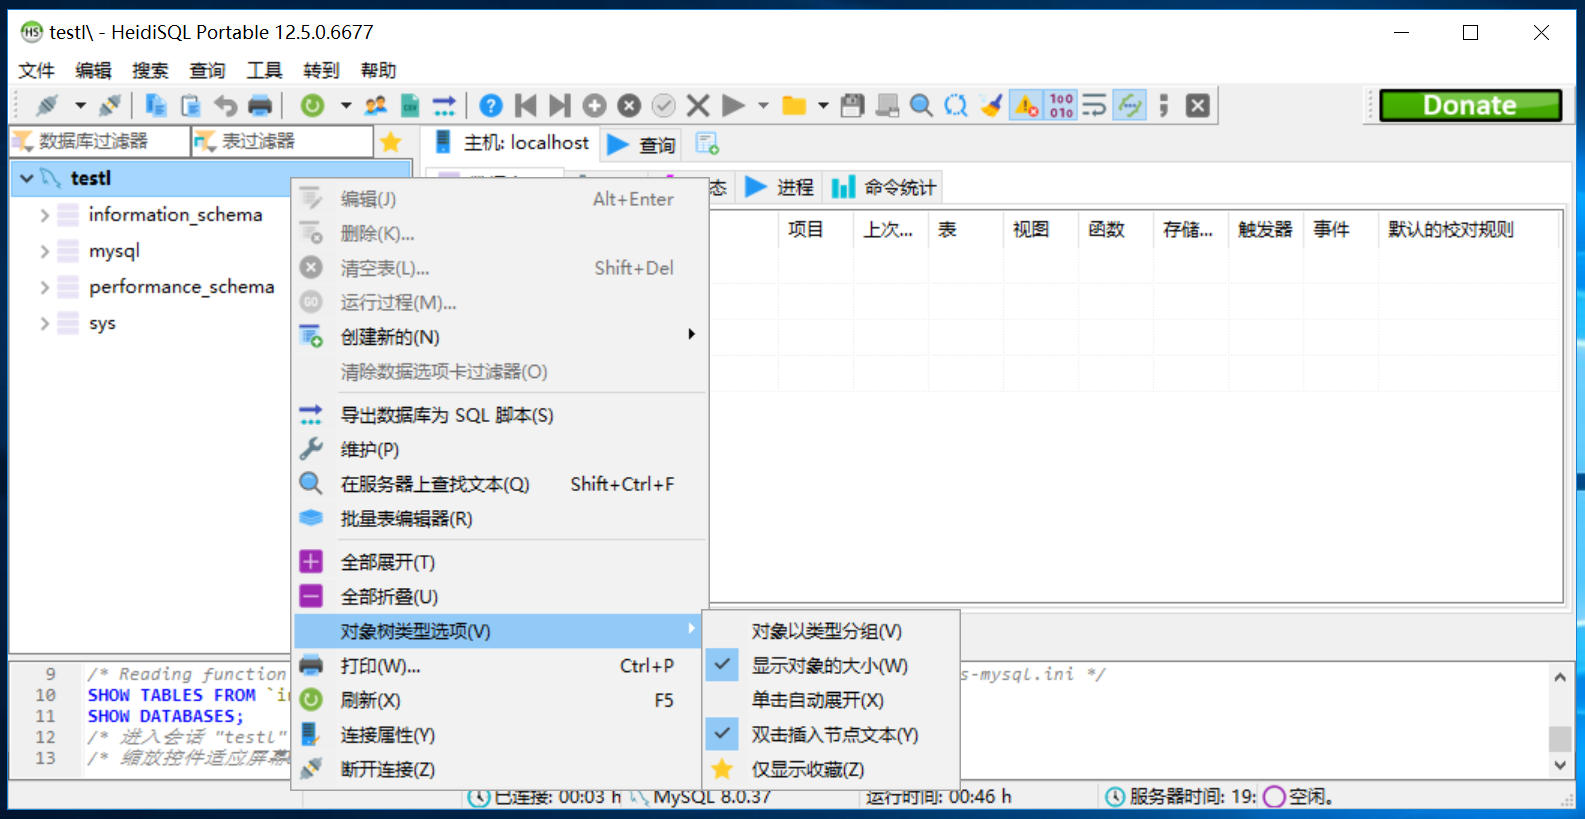Image resolution: width=1585 pixels, height=819 pixels.
Task: Open the 工具 (Tools) menu
Action: point(264,70)
